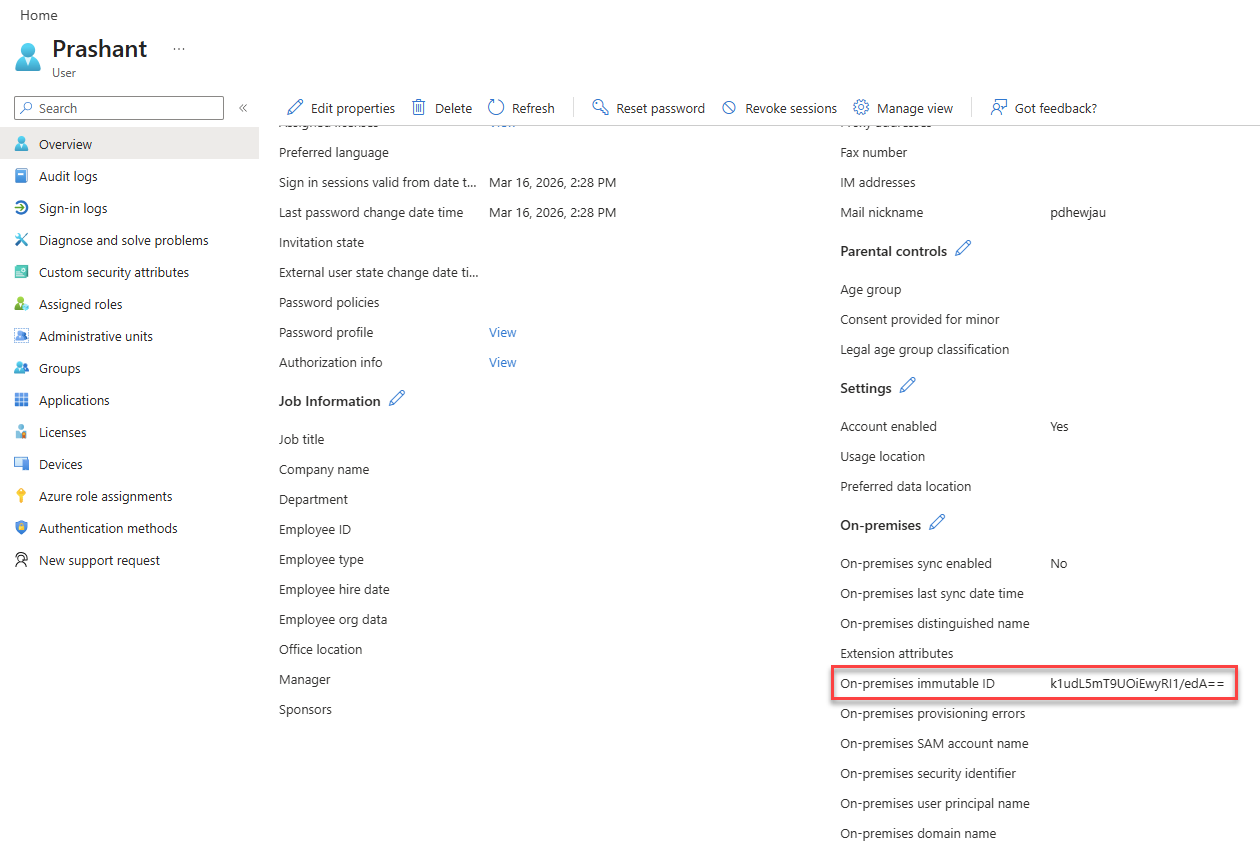This screenshot has width=1260, height=857.
Task: Edit On-premises section pencil icon
Action: [937, 523]
